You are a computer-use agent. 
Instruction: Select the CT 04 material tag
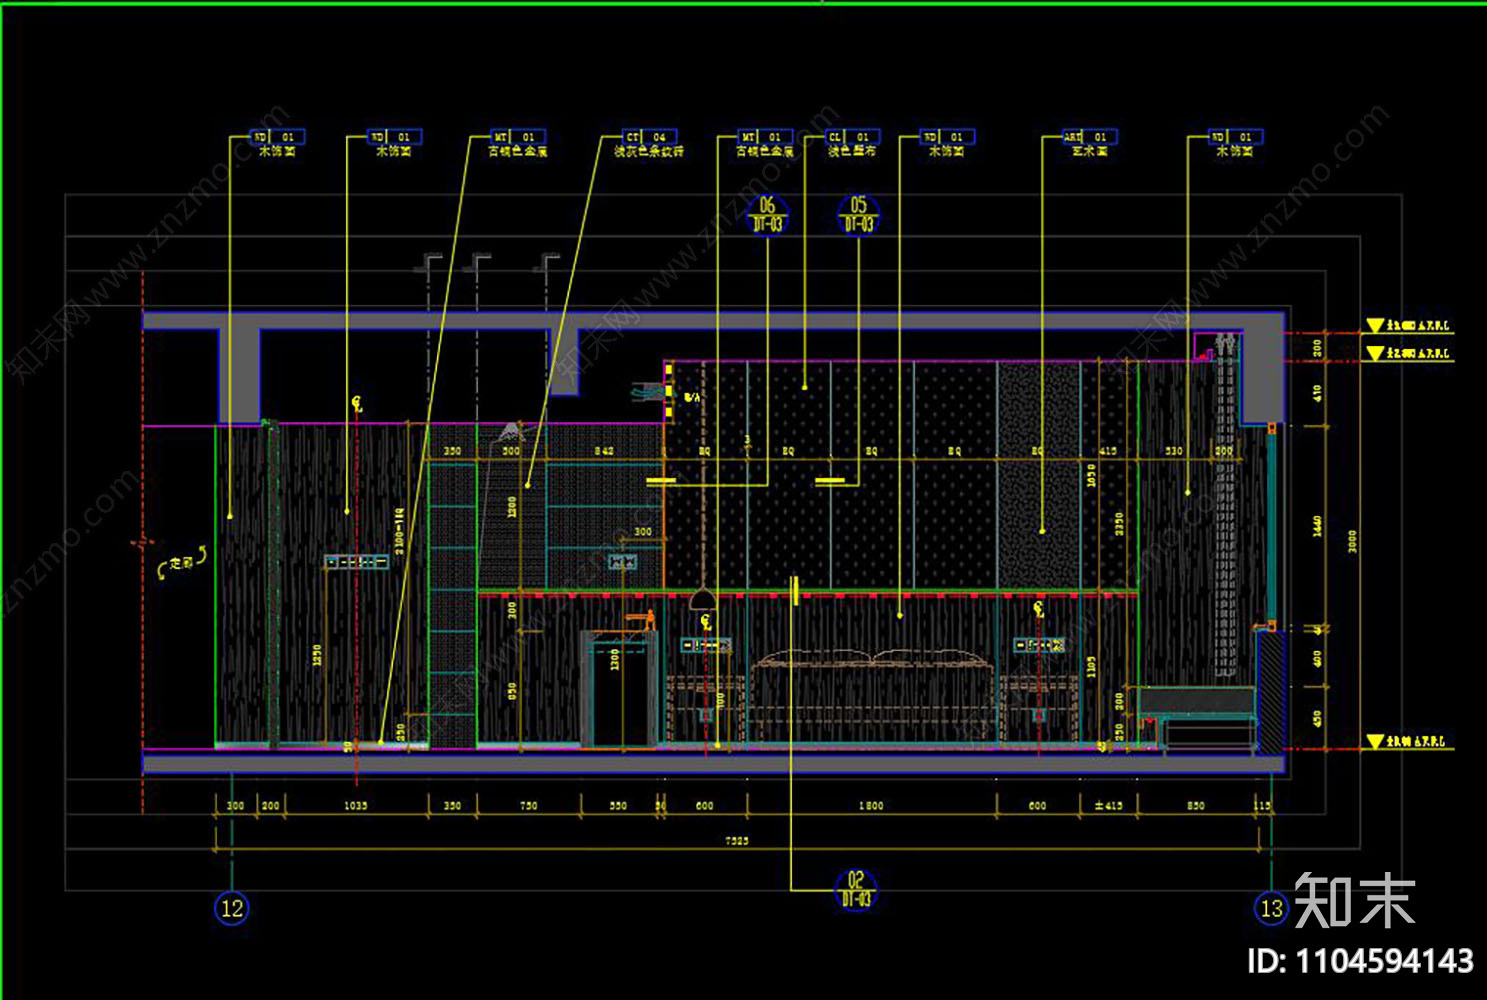click(649, 137)
